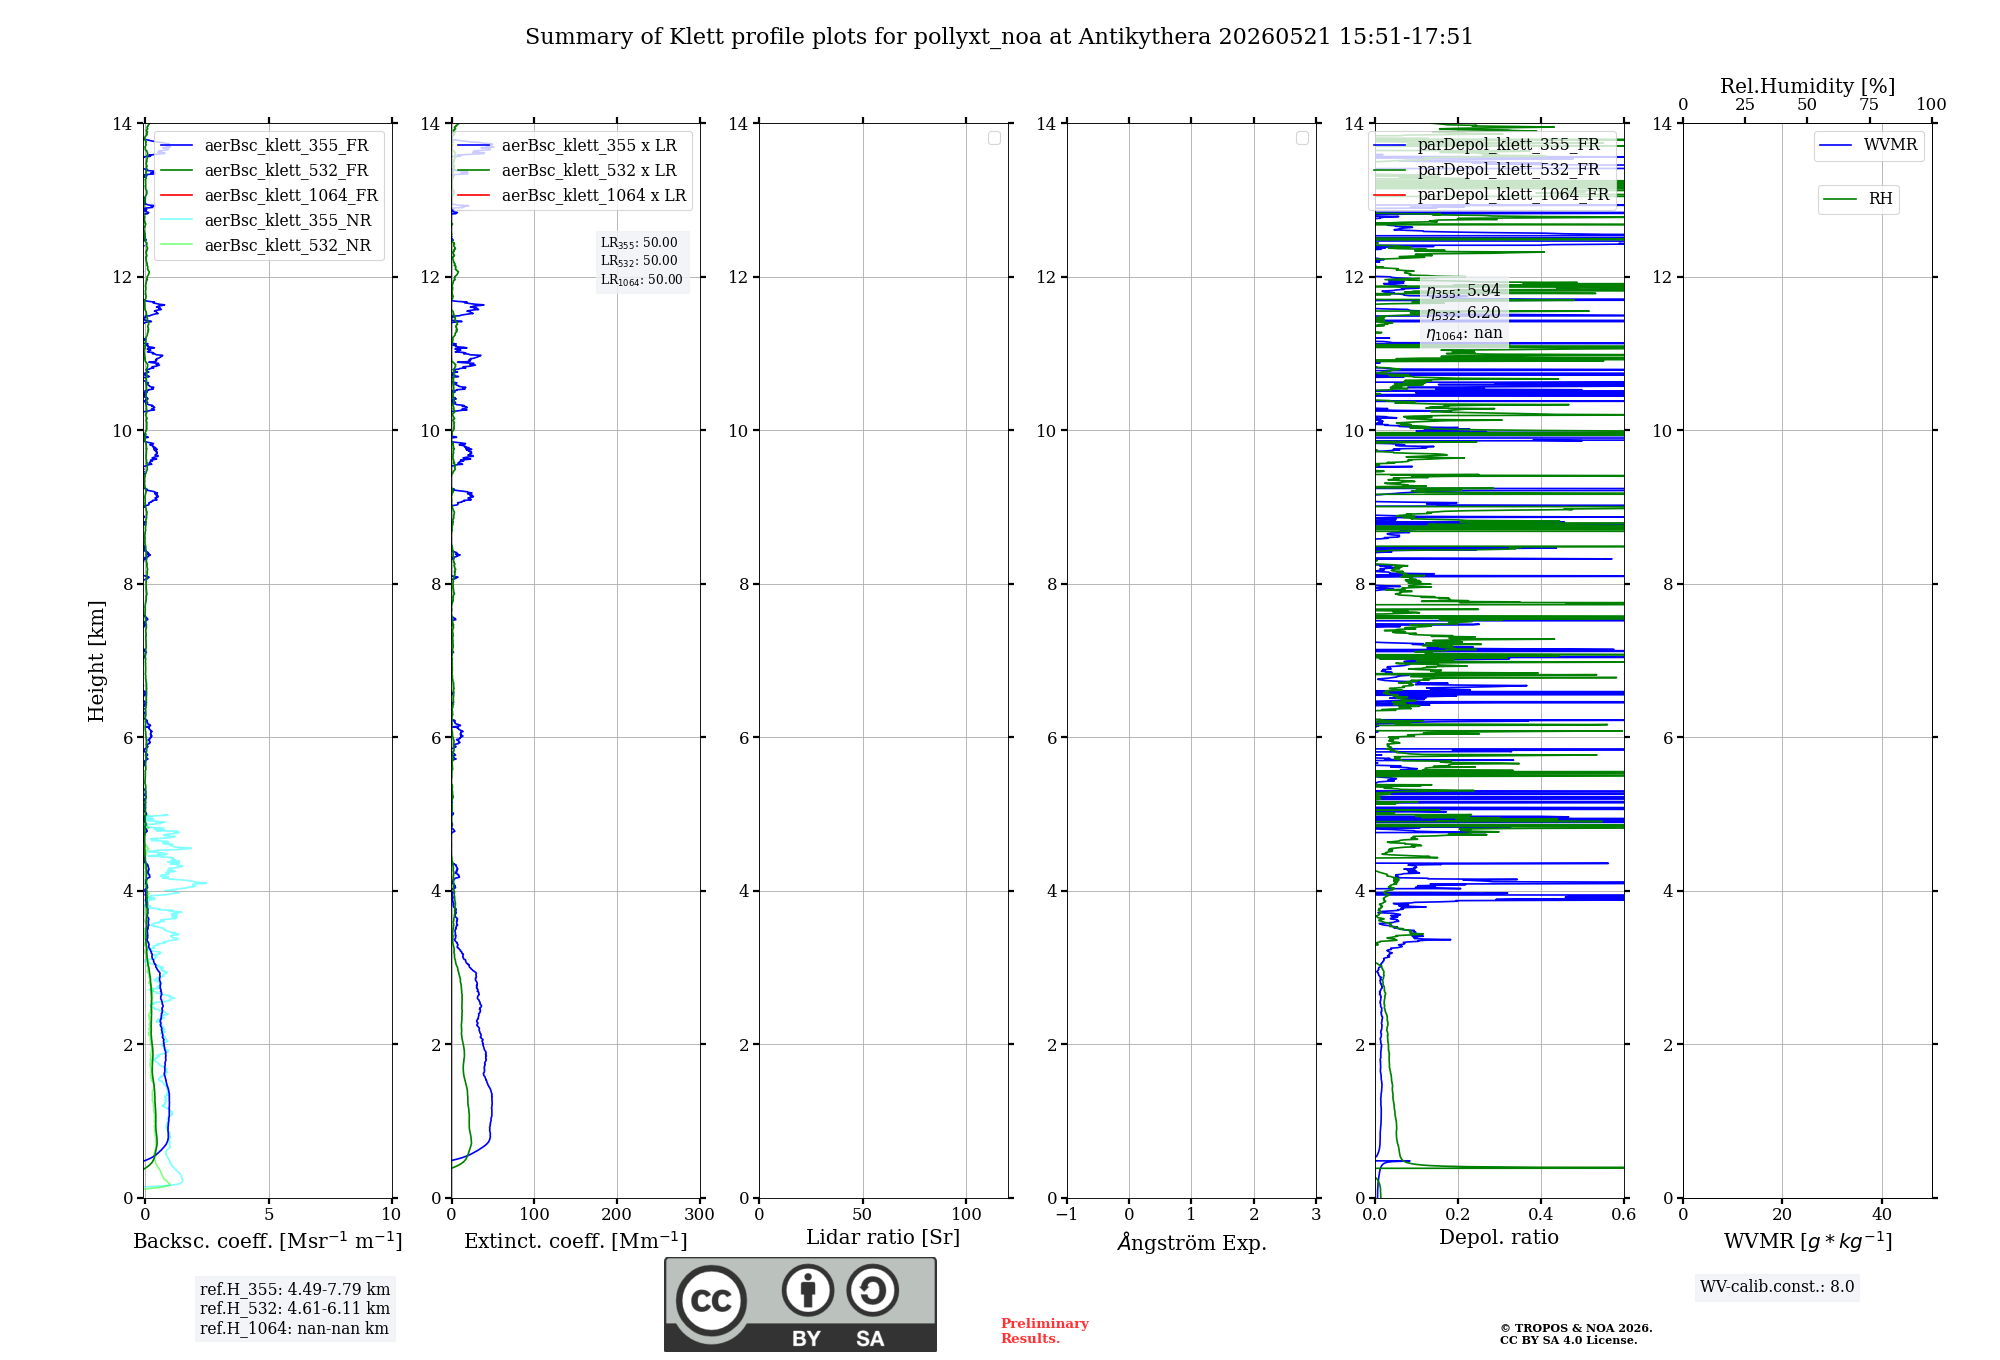2000x1360 pixels.
Task: Click the RH legend entry
Action: click(1858, 199)
